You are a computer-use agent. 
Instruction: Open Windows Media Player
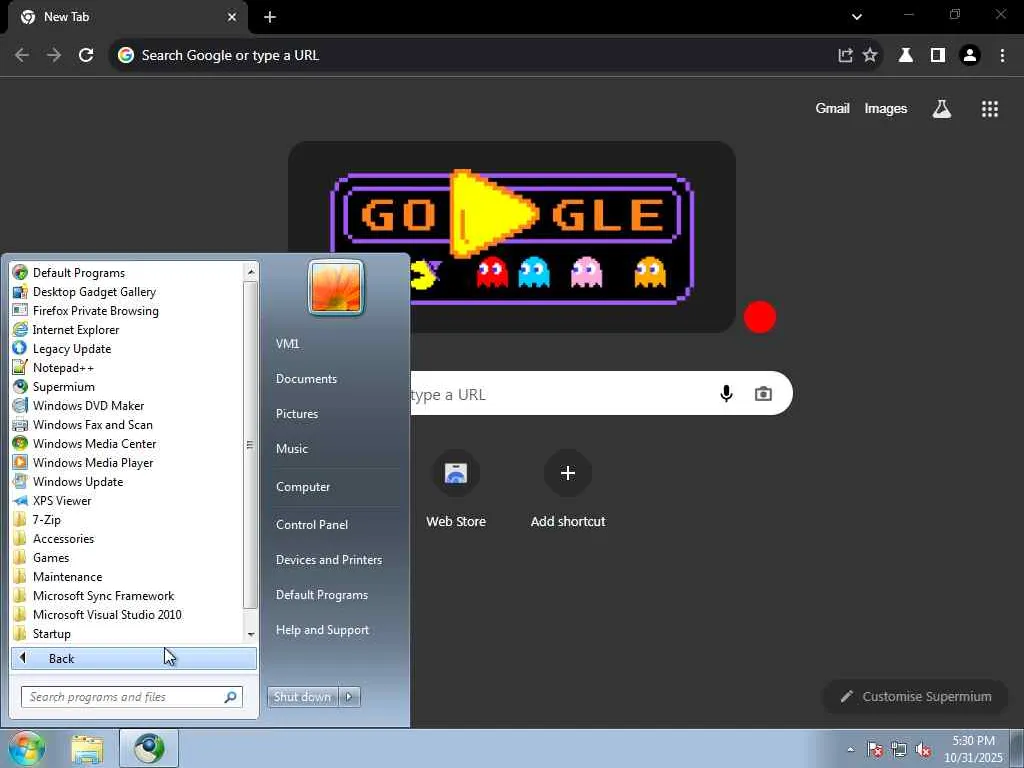coord(127,462)
